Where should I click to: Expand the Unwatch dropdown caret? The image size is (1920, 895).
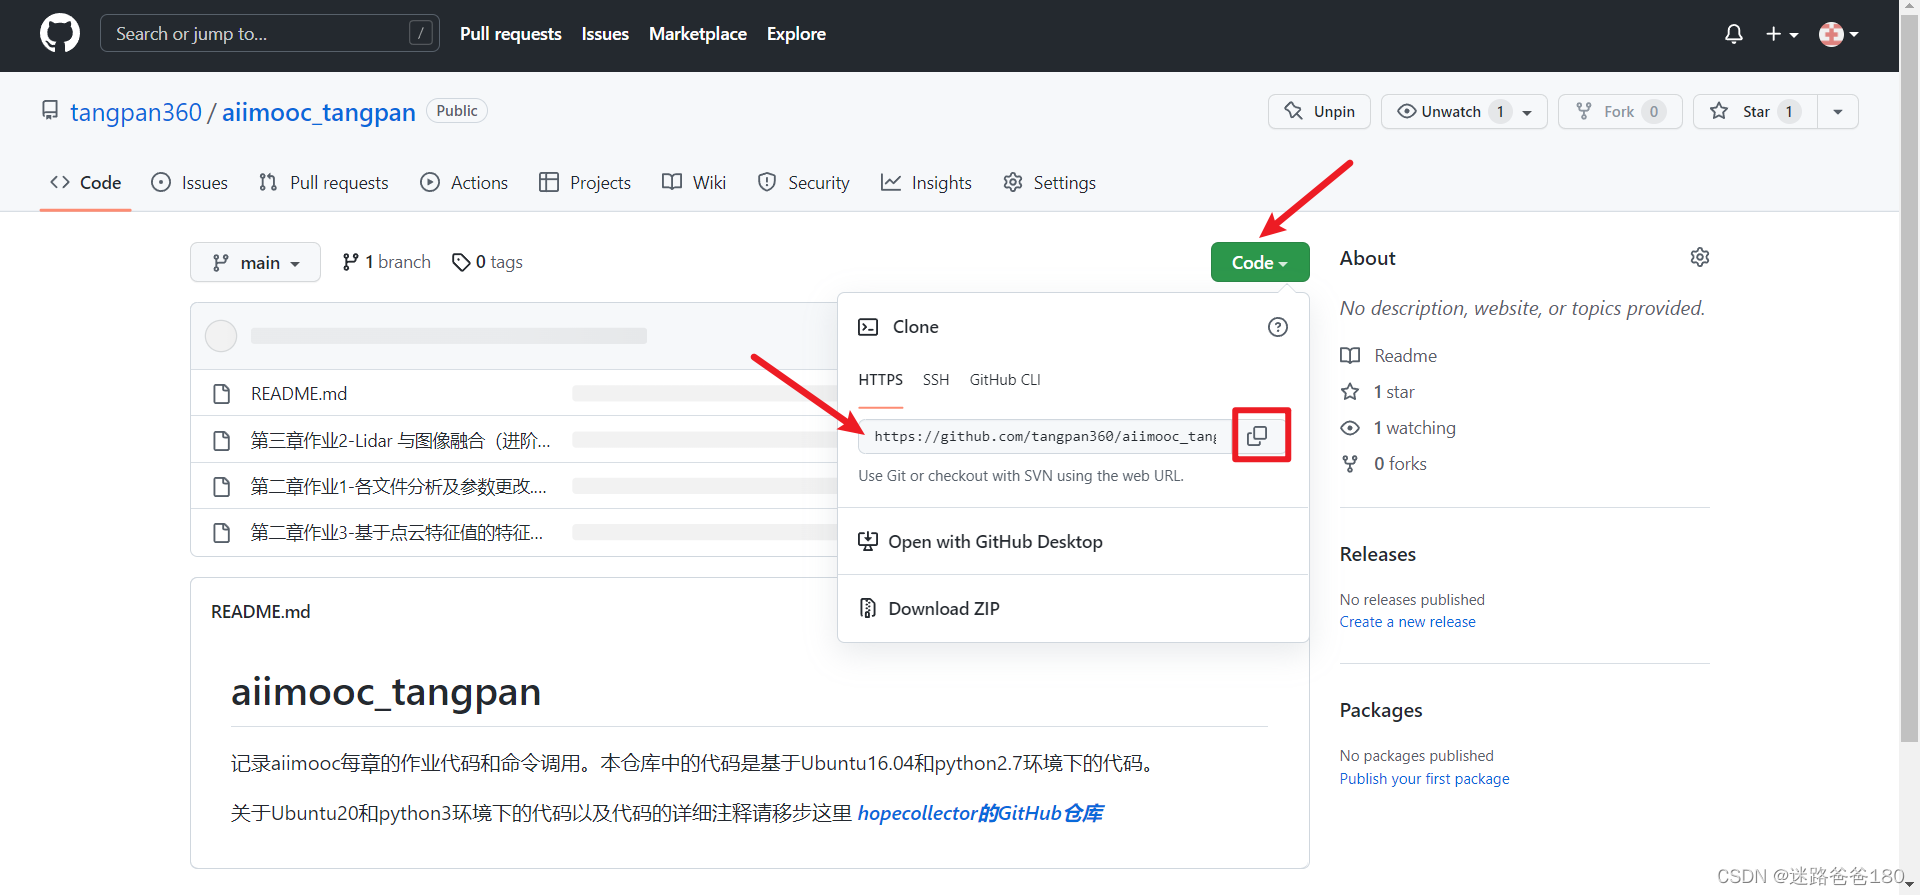(1528, 112)
